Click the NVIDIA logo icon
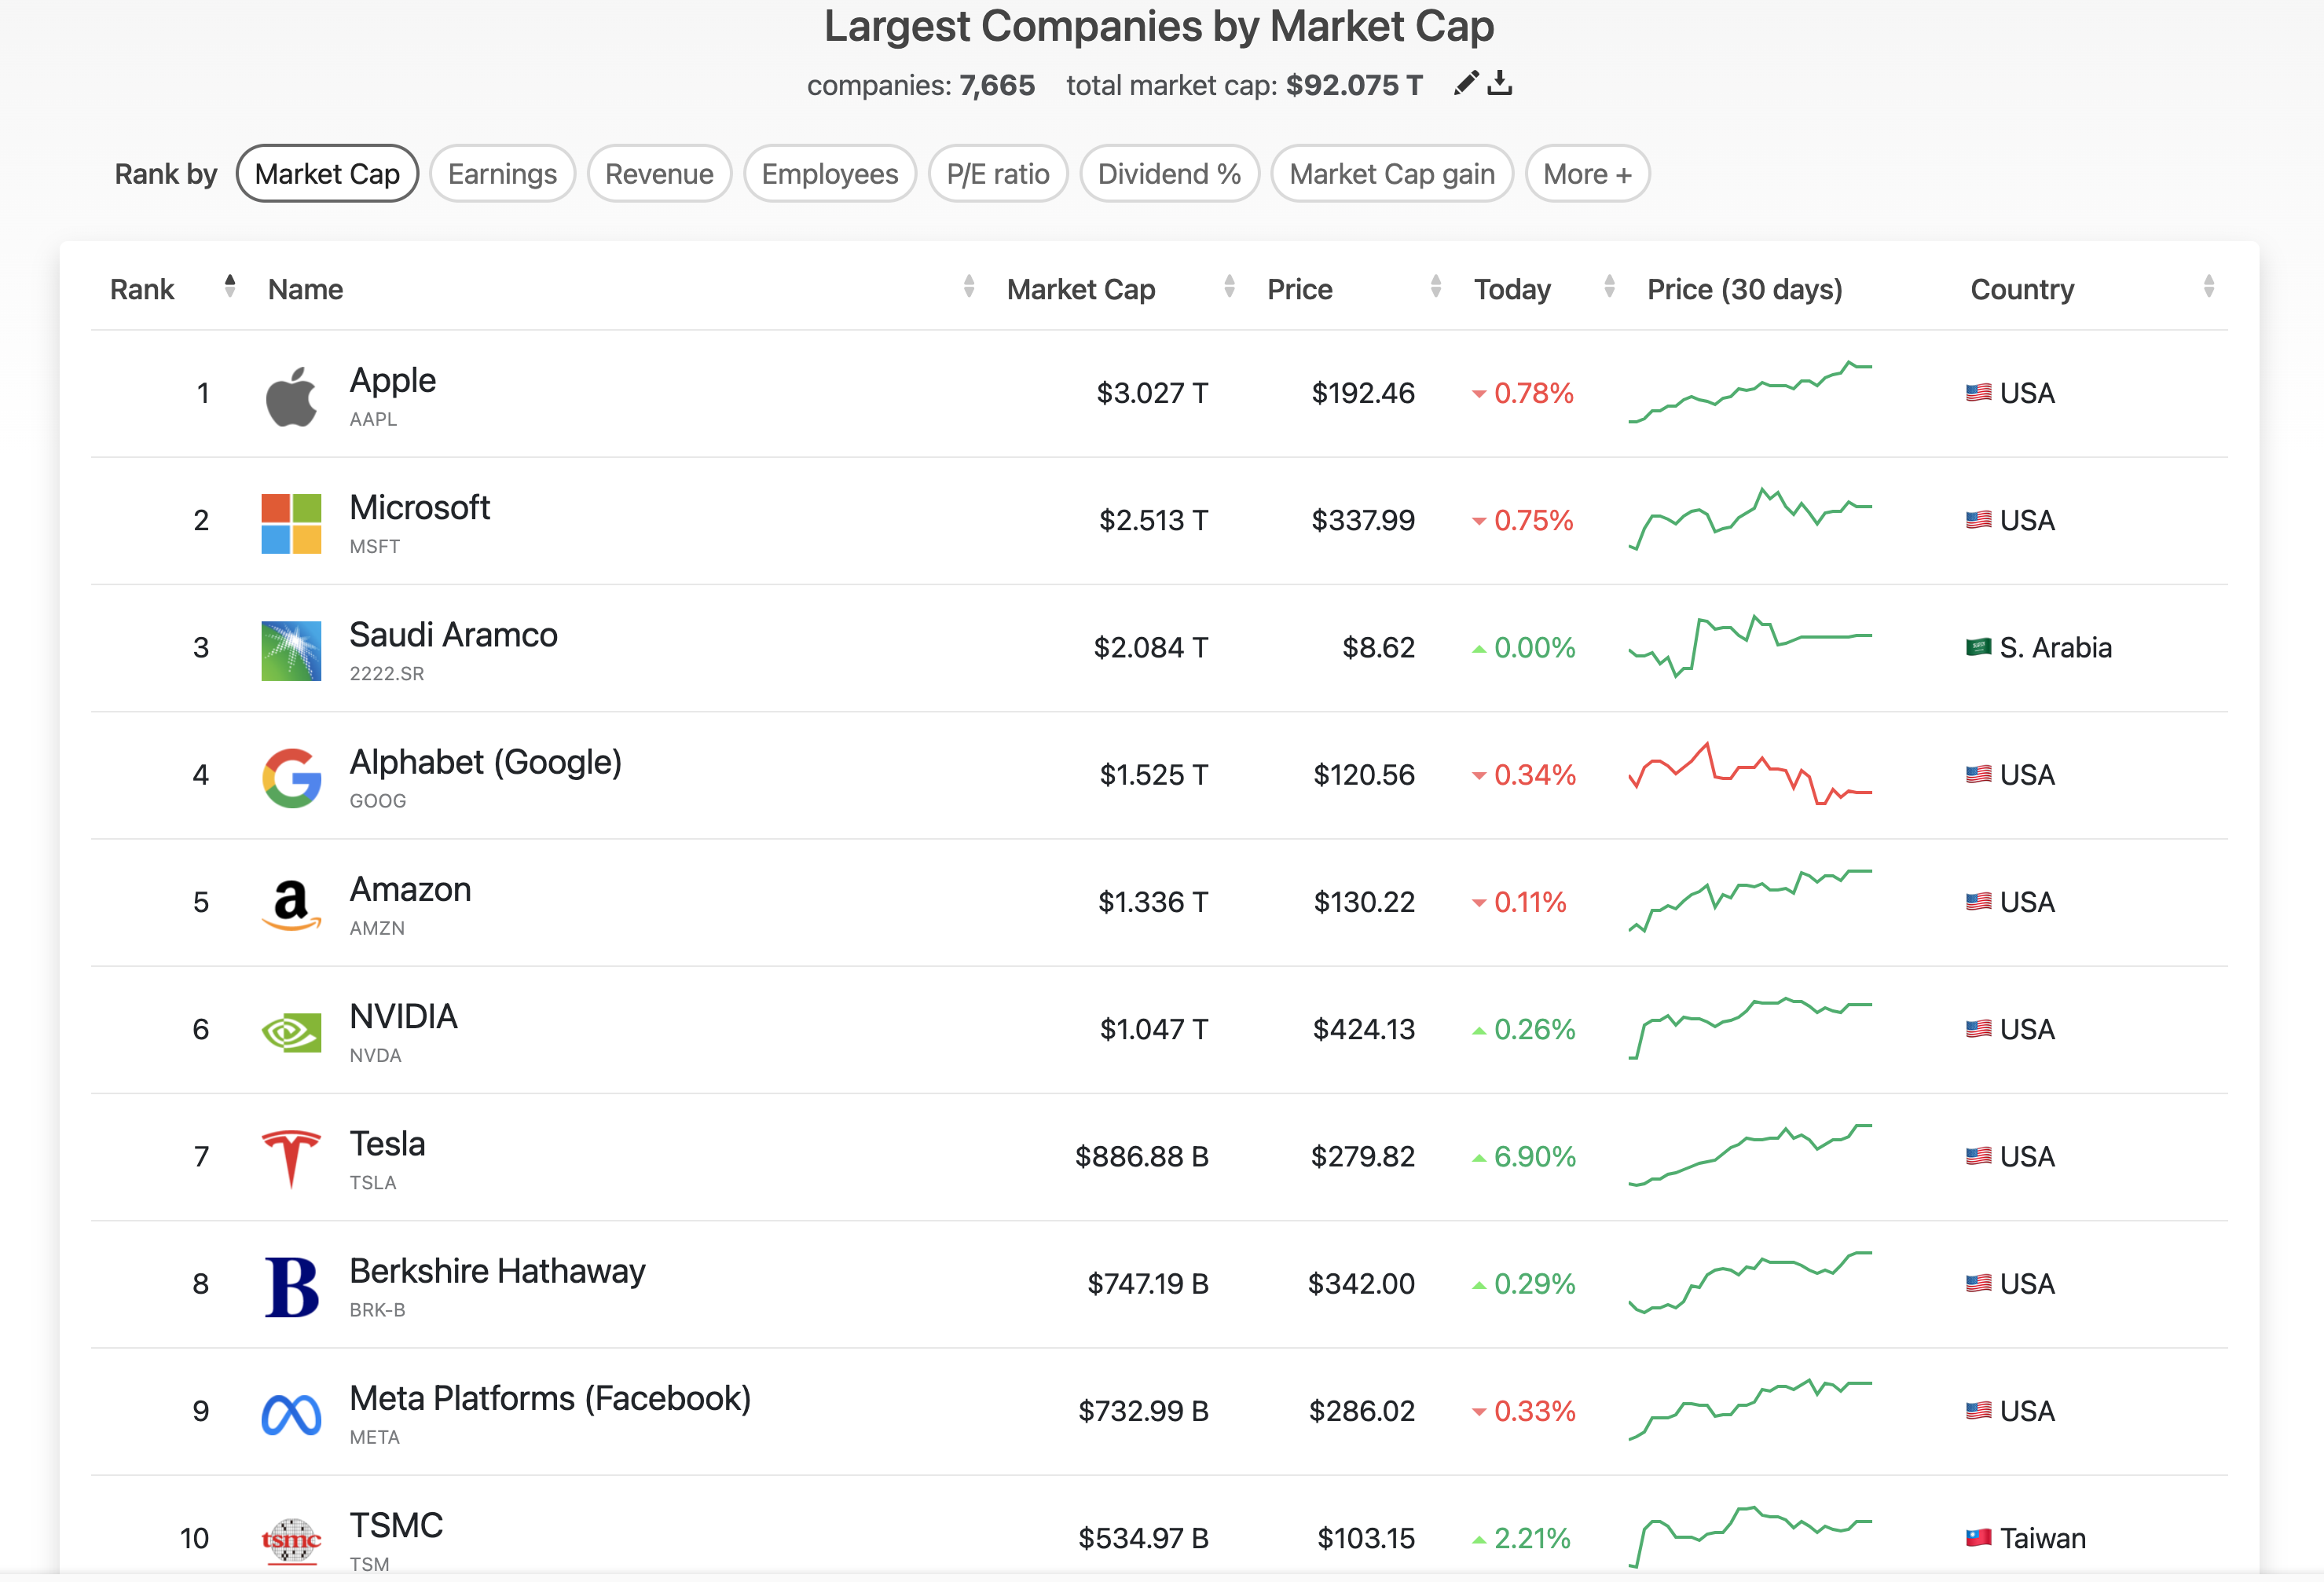 coord(291,1031)
